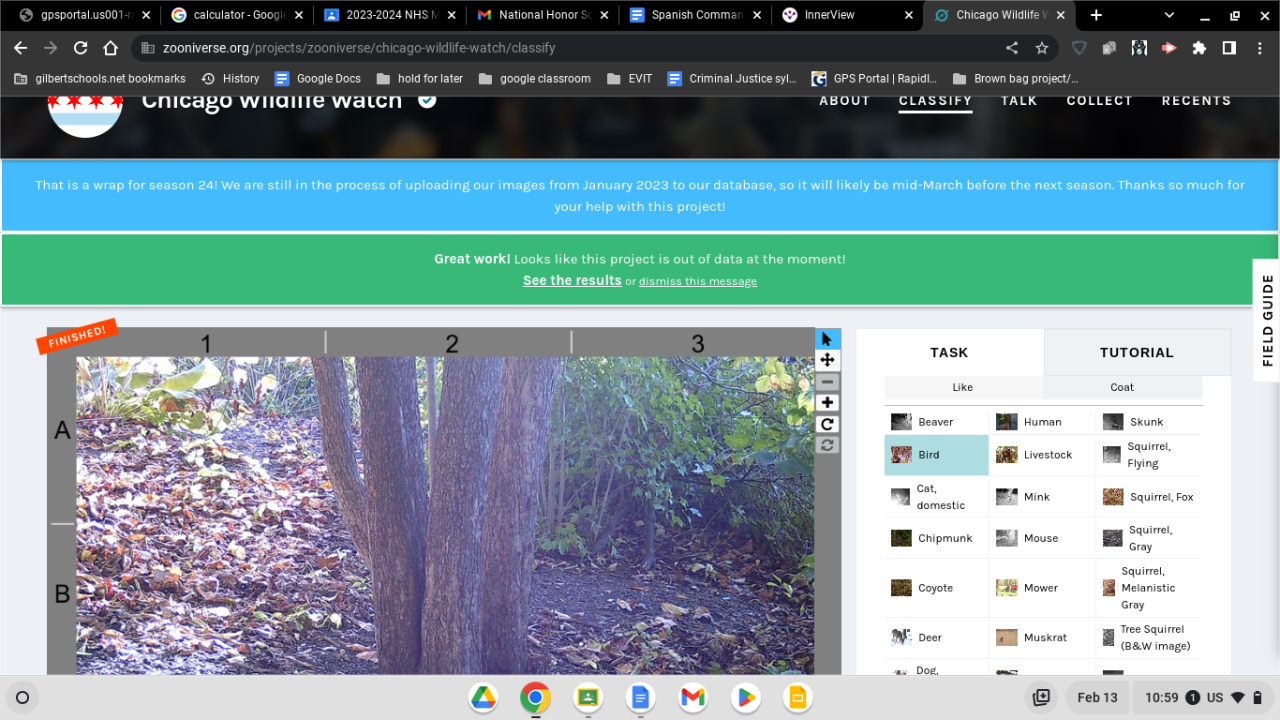This screenshot has height=720, width=1280.
Task: Choose Coyote in the species list
Action: [937, 588]
